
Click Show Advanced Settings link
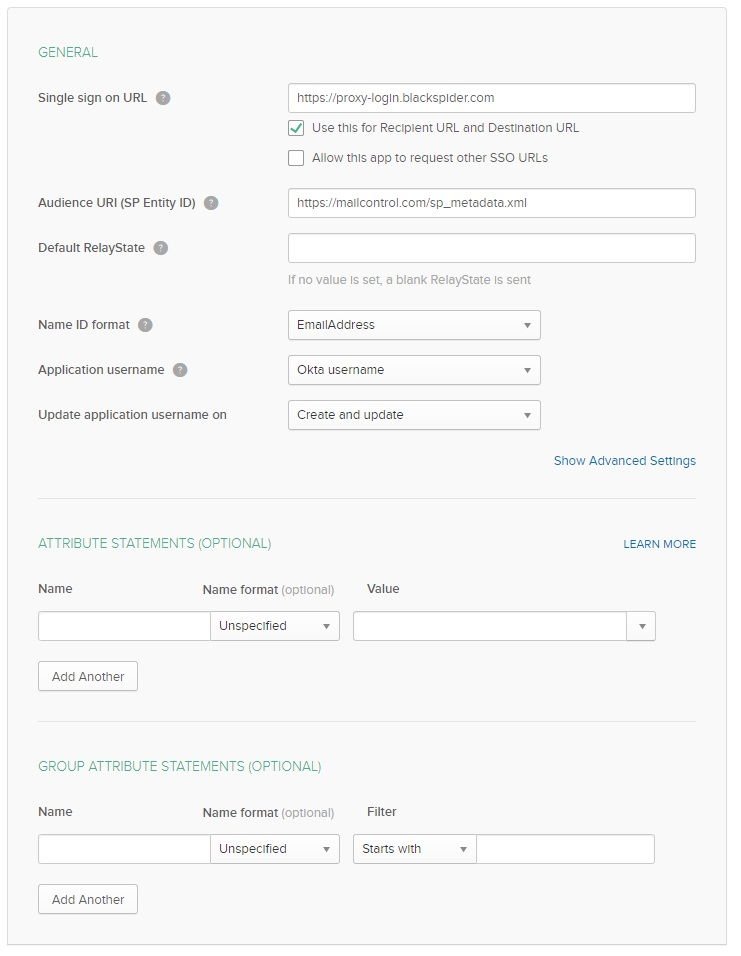624,461
